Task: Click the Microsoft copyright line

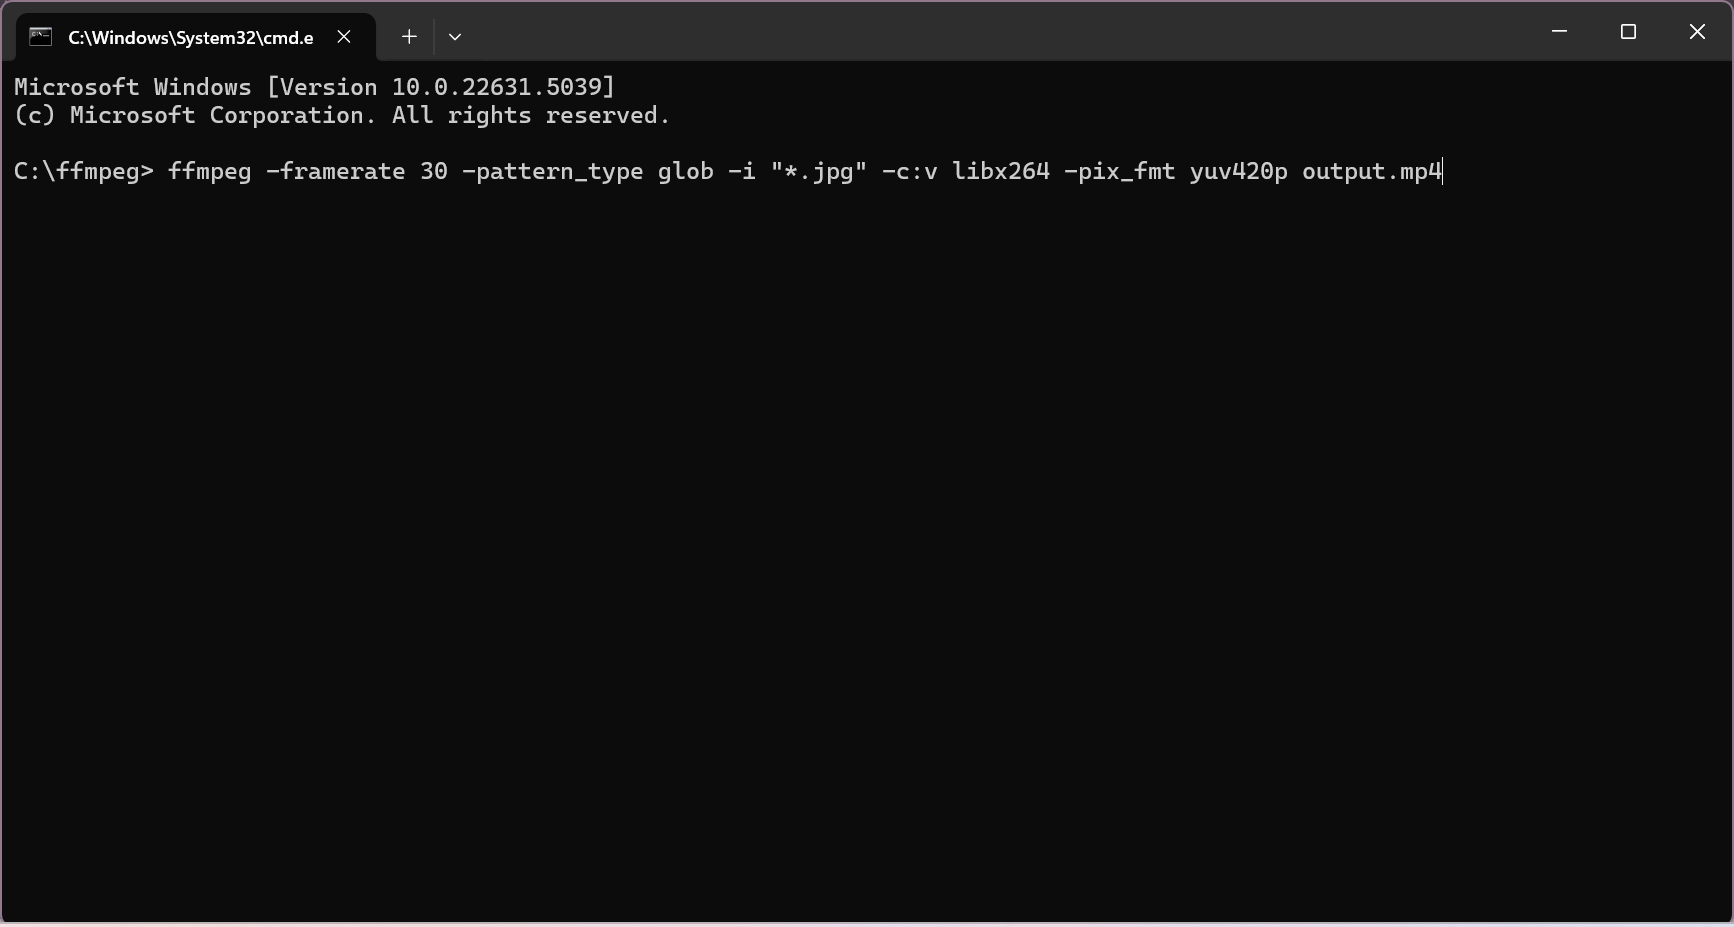Action: tap(340, 116)
